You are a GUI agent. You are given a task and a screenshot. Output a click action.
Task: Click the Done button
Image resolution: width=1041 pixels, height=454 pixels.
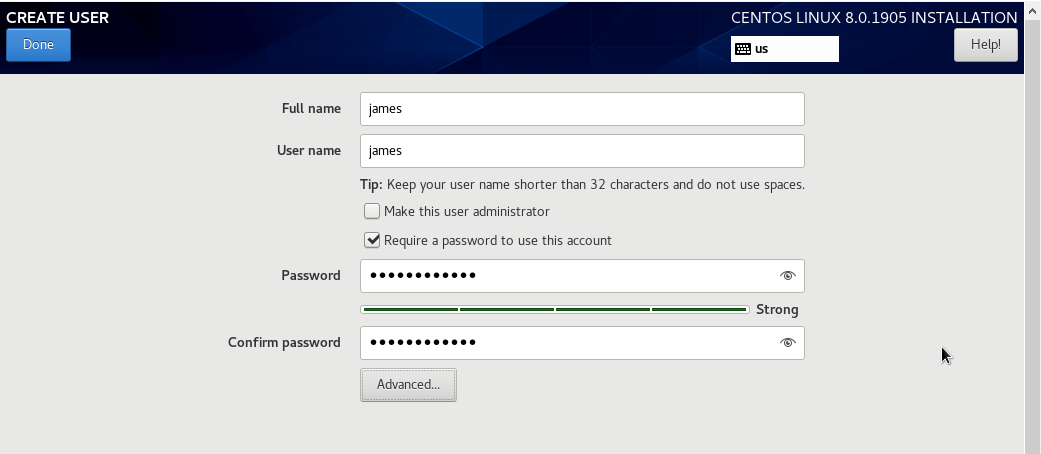pos(38,44)
